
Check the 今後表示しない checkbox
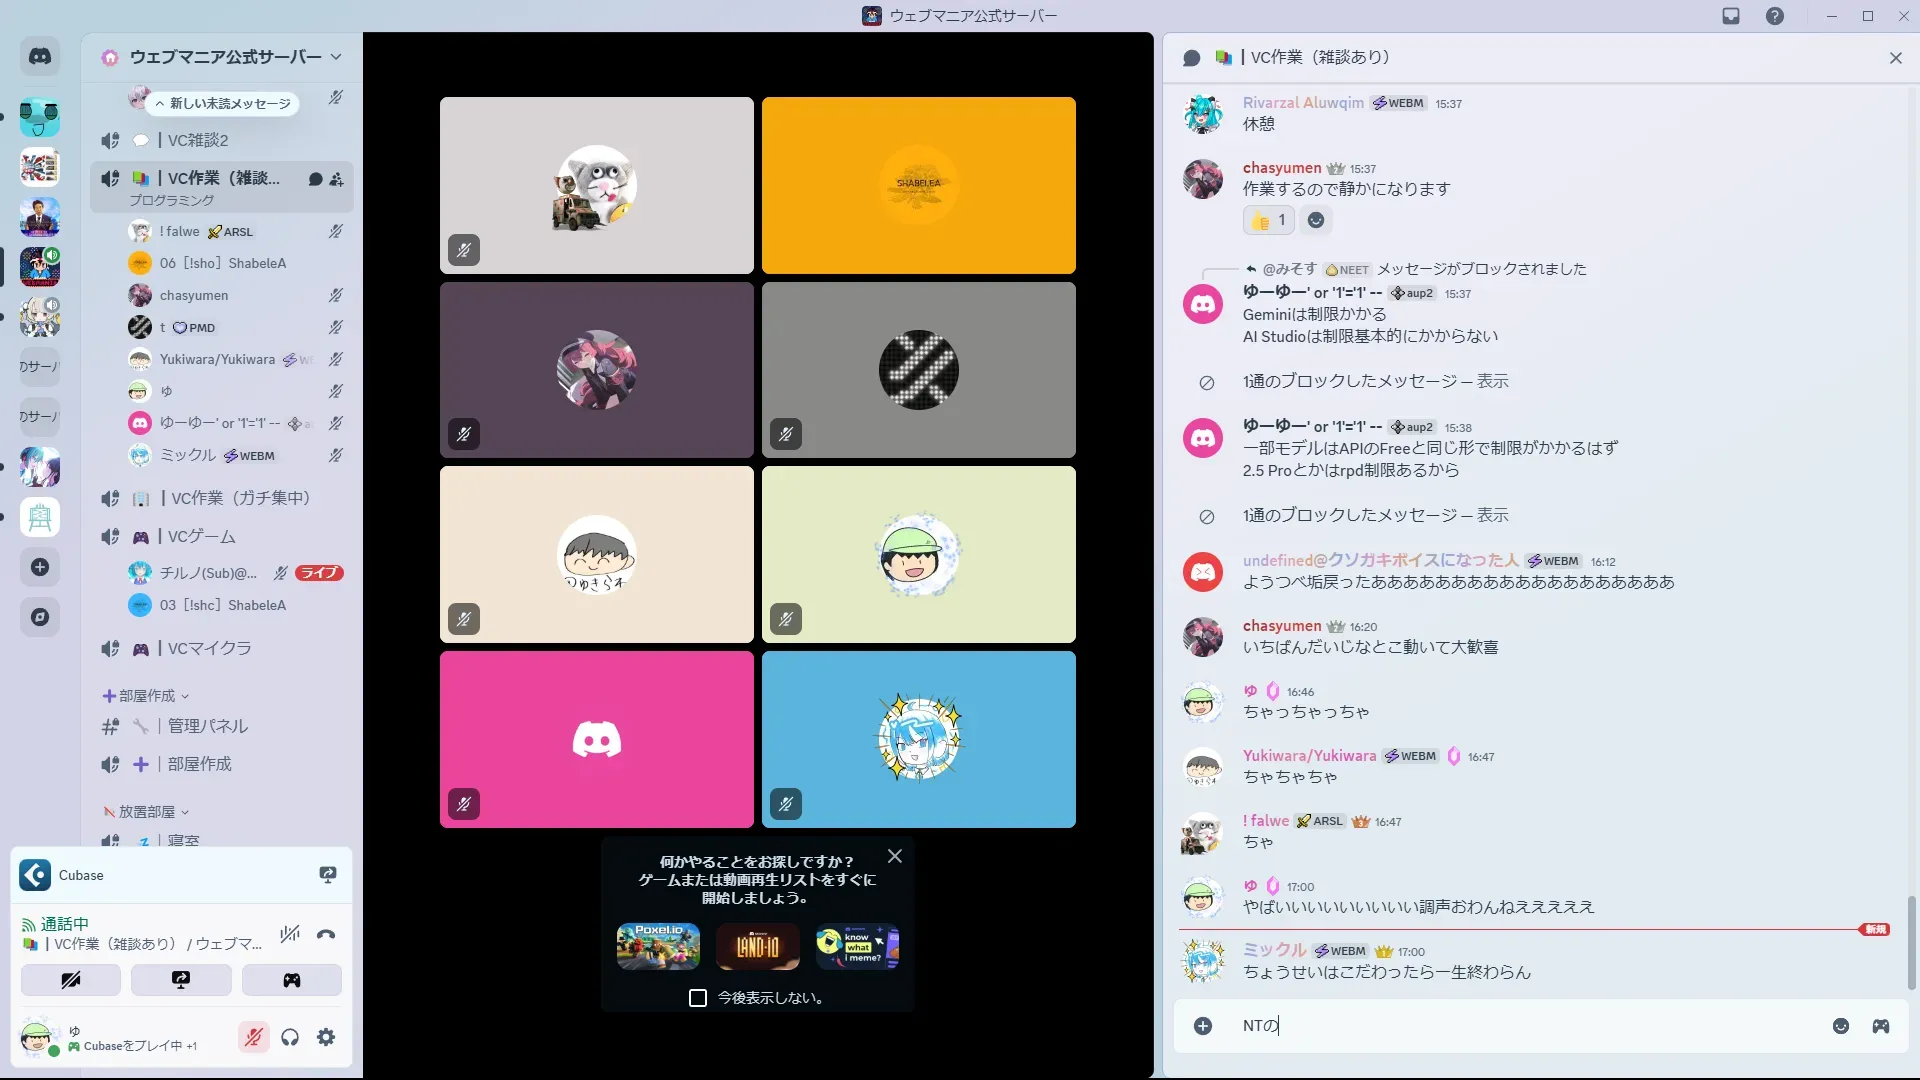[698, 998]
